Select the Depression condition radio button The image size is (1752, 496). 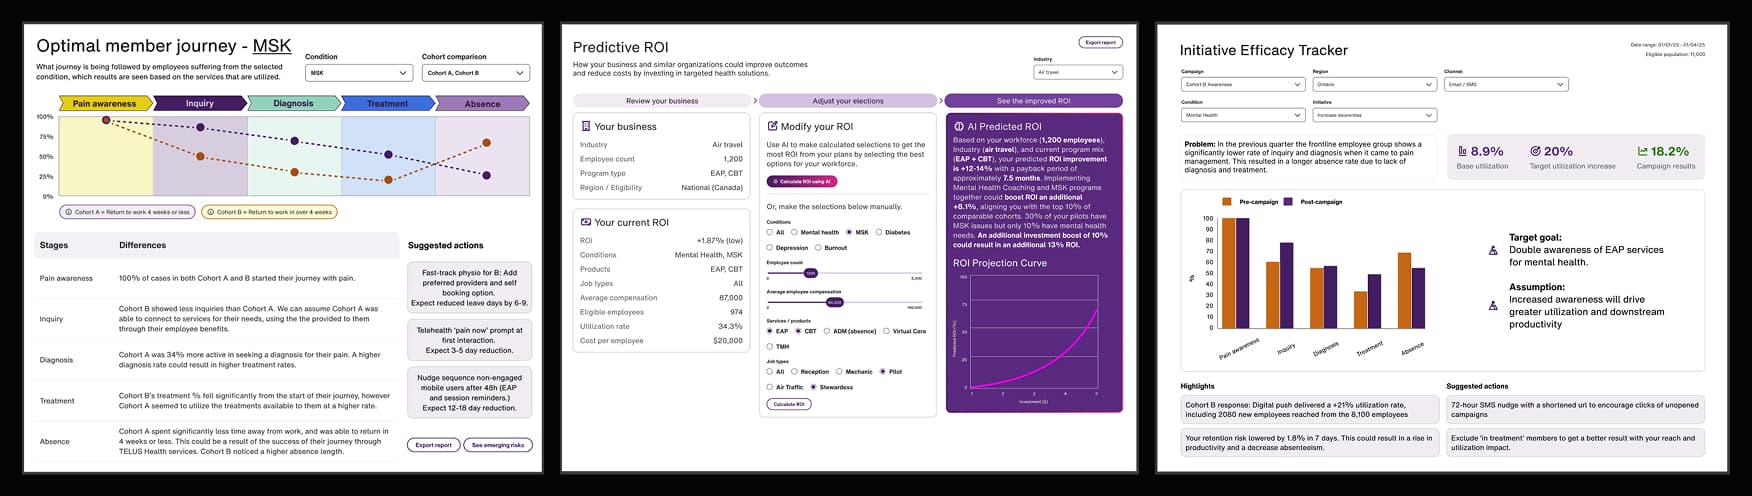pyautogui.click(x=769, y=247)
